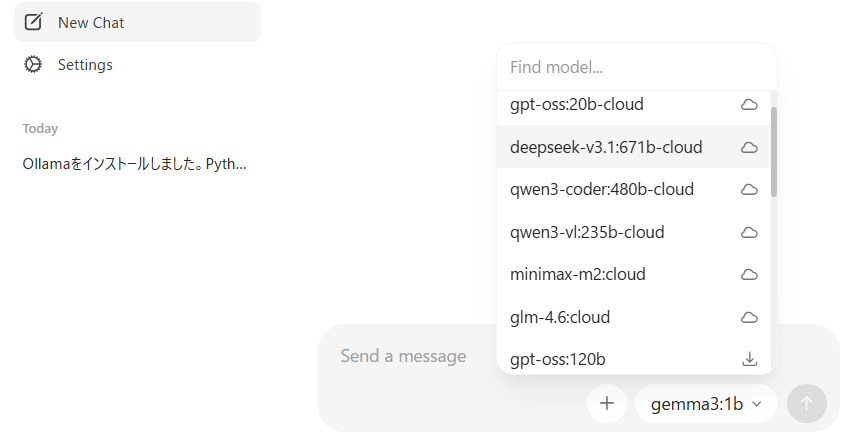The width and height of the screenshot is (861, 442).
Task: Click cloud icon beside minimax-m2:cloud
Action: [749, 274]
